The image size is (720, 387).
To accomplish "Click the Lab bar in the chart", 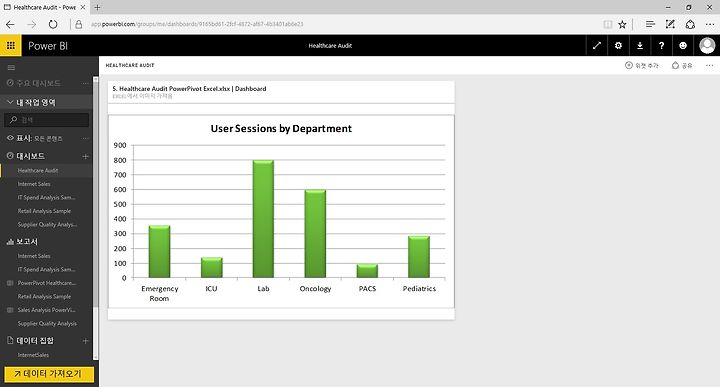I will click(263, 219).
